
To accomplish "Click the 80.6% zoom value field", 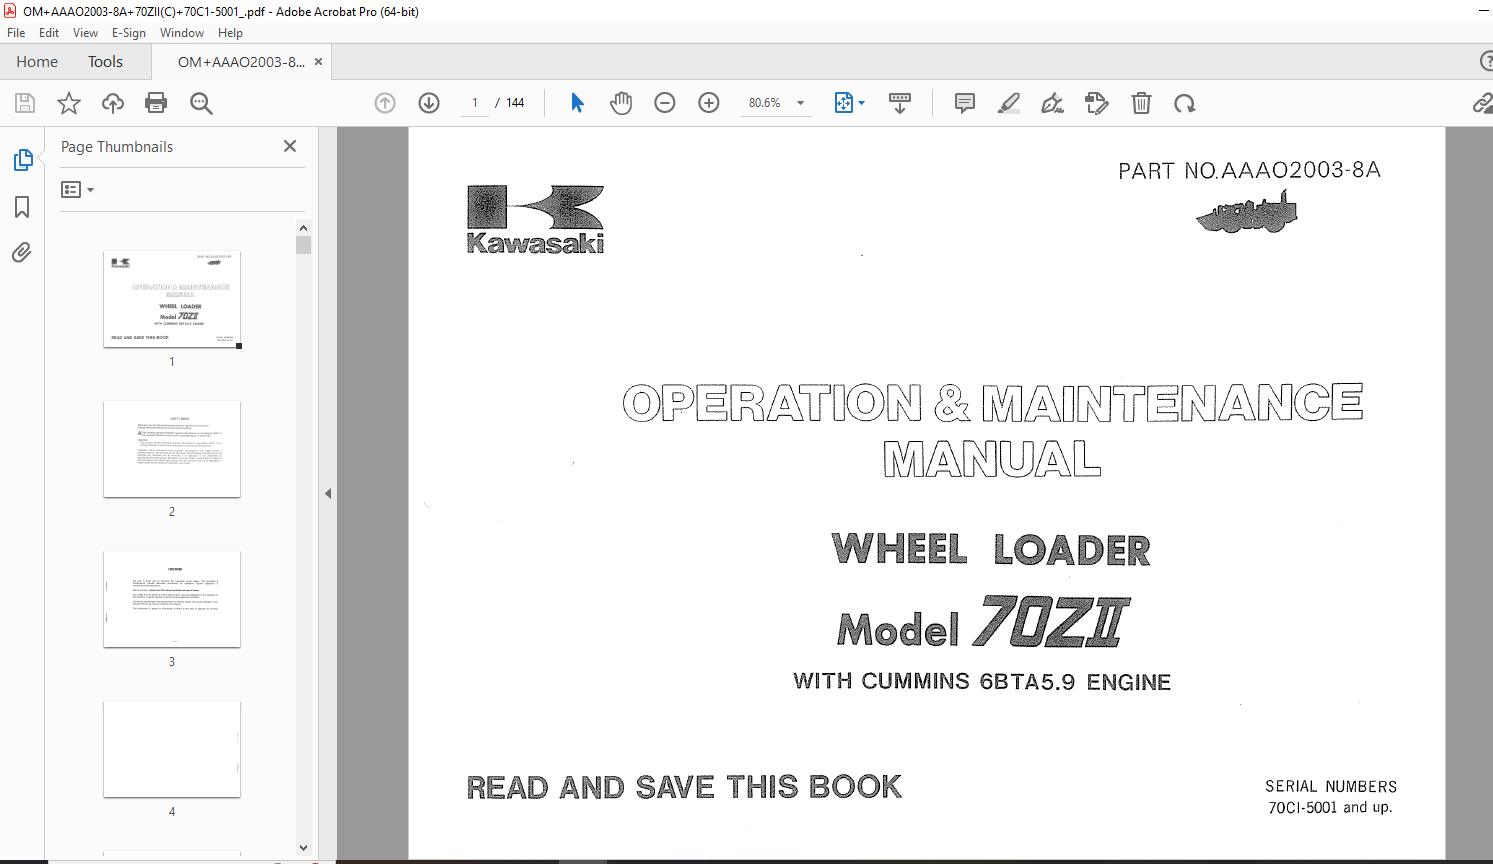I will point(766,103).
